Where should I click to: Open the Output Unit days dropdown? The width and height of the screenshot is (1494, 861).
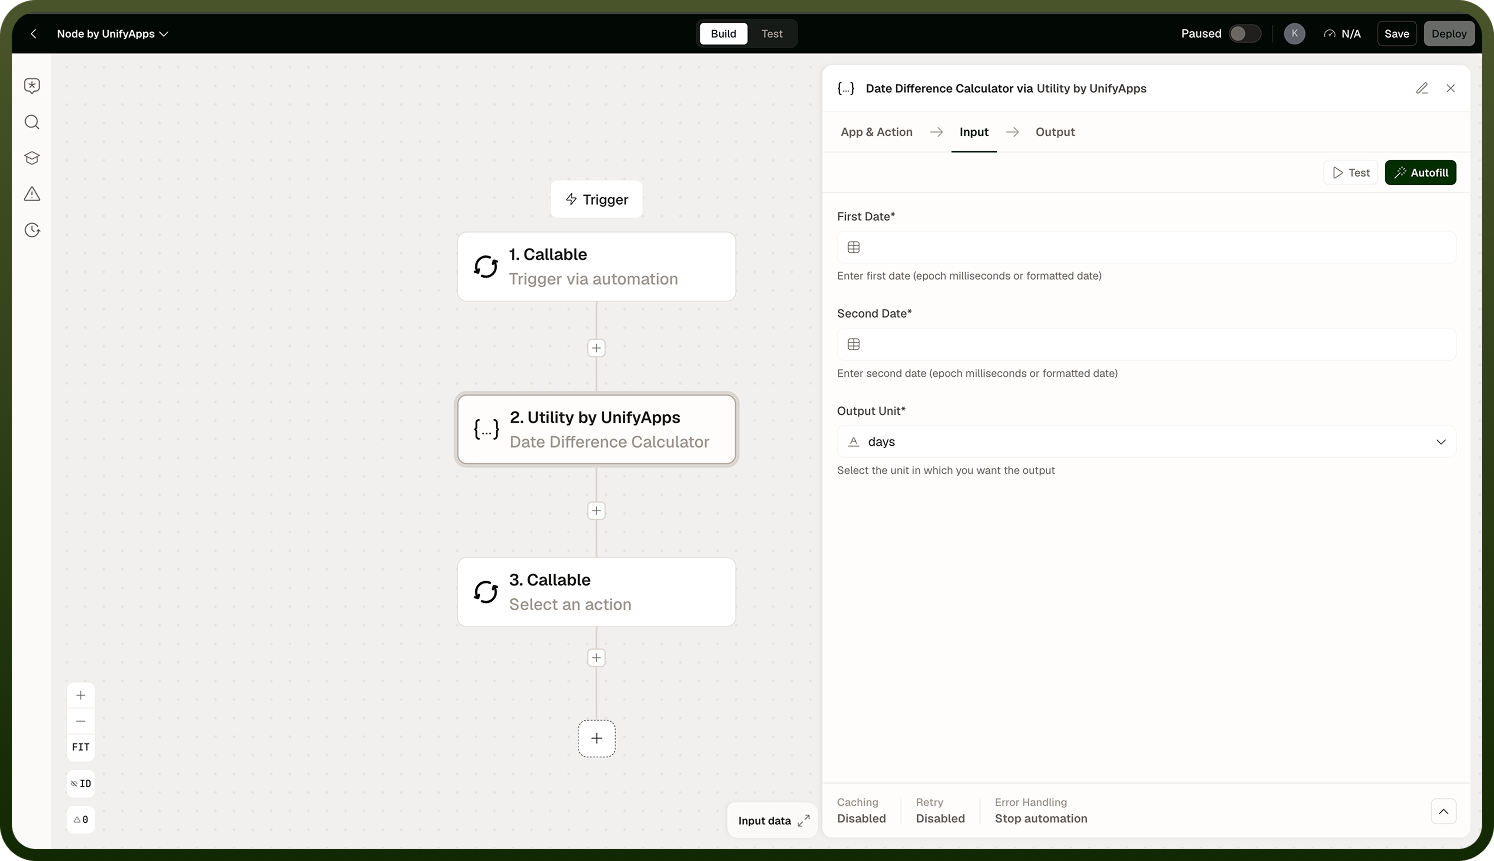pos(1146,442)
